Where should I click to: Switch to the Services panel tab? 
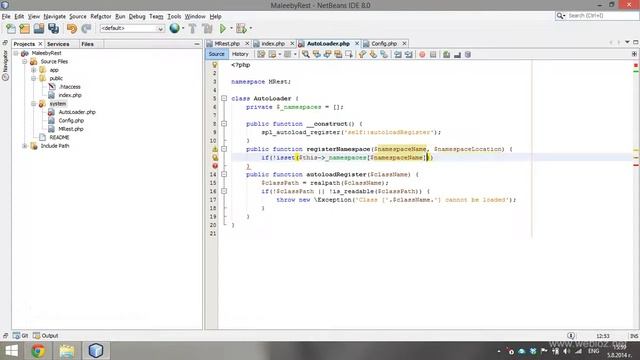point(58,44)
